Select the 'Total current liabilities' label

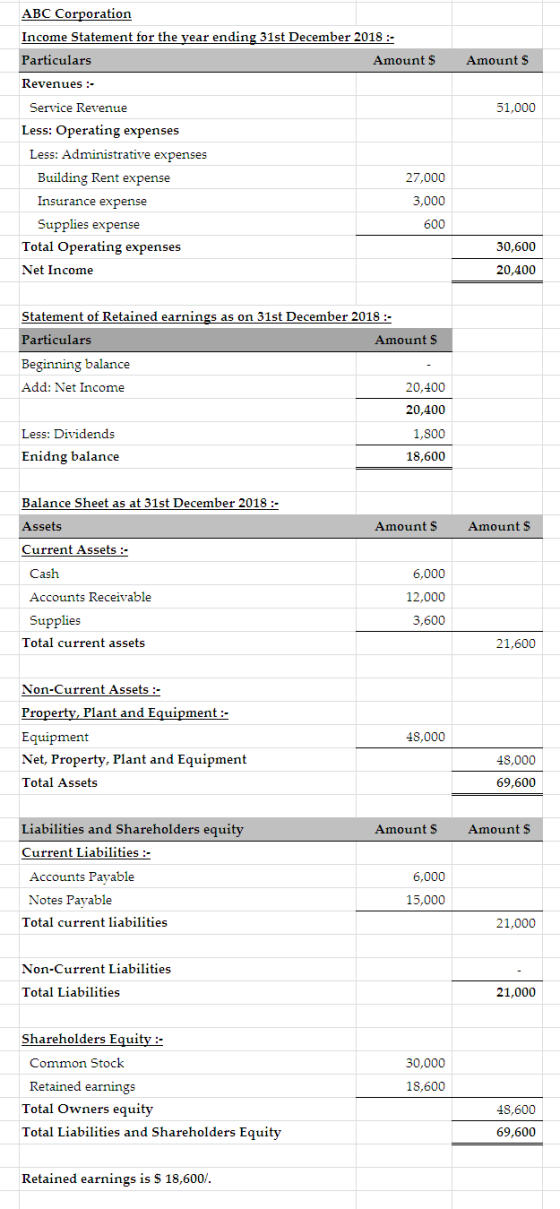pos(94,923)
